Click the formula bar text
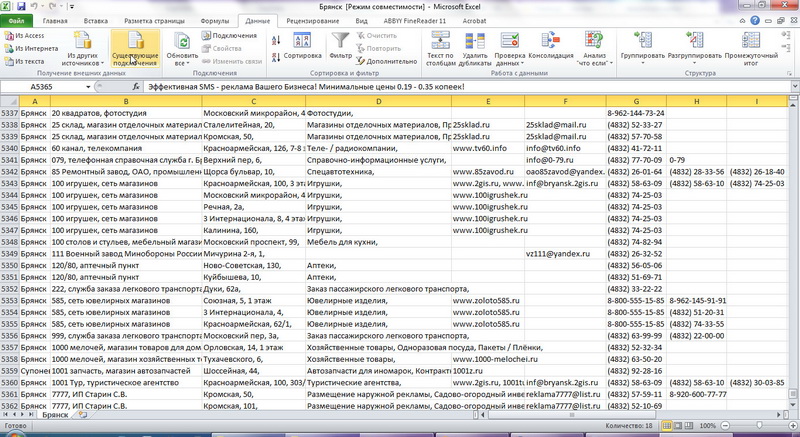This screenshot has height=437, width=800. [306, 87]
